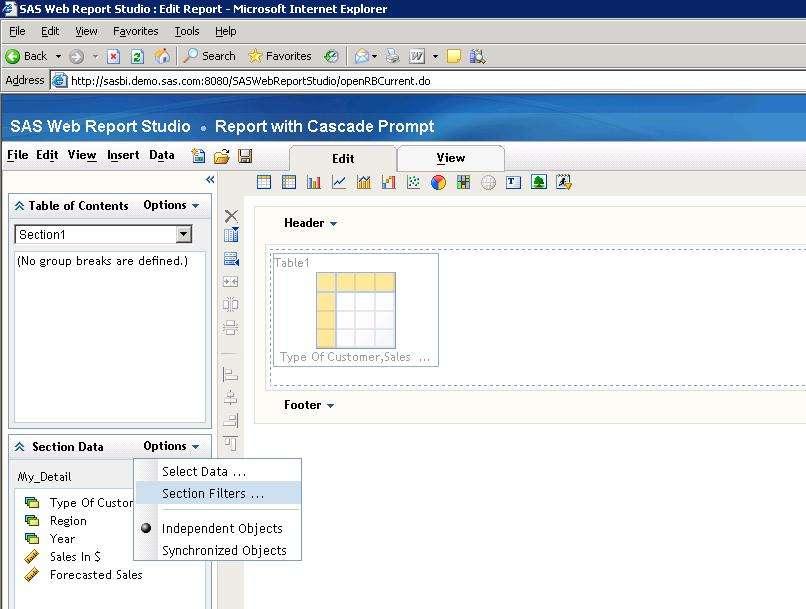Image resolution: width=806 pixels, height=609 pixels.
Task: Insert a bar-line chart object
Action: [x=363, y=182]
